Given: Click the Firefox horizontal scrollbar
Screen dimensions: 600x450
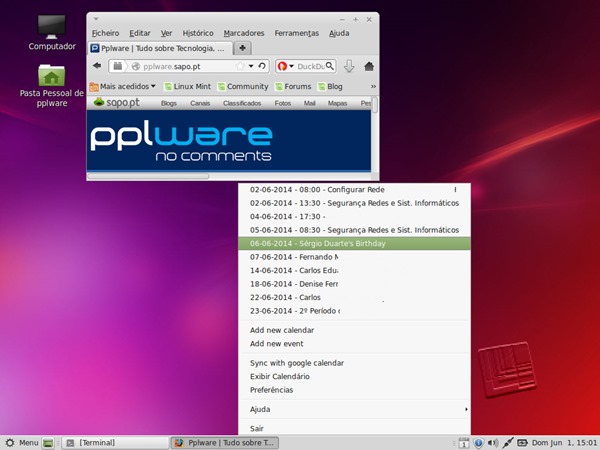Looking at the screenshot, I should tap(148, 176).
